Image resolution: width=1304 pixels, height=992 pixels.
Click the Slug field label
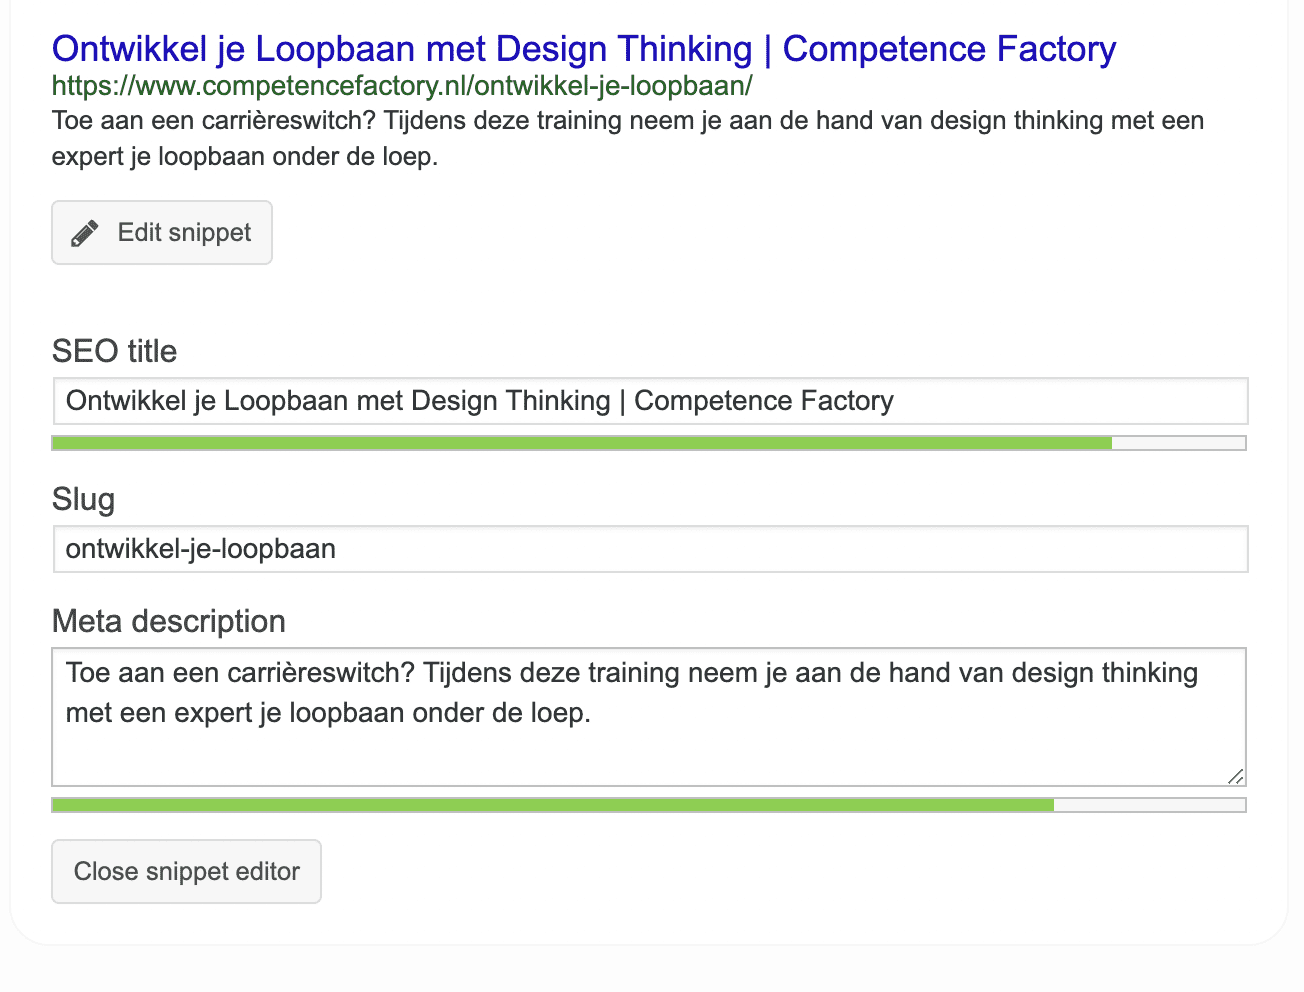(83, 499)
